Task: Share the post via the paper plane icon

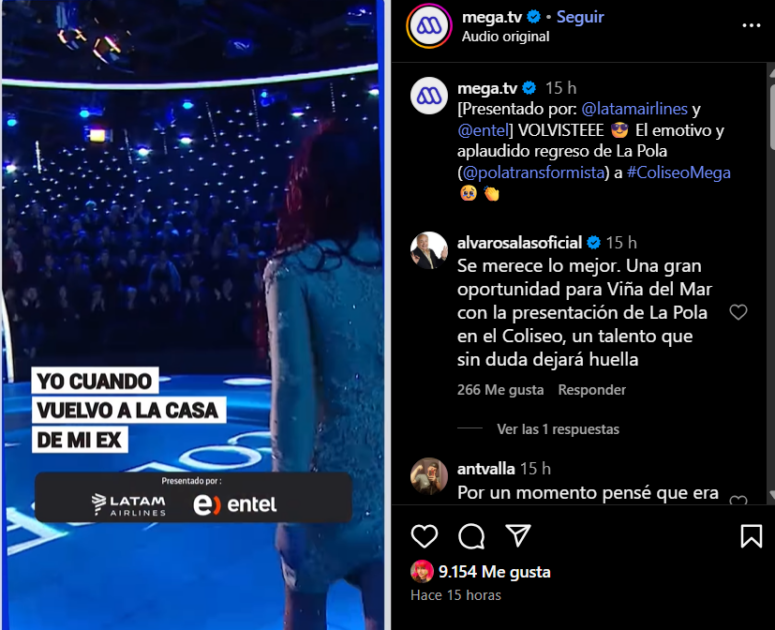Action: pyautogui.click(x=517, y=536)
